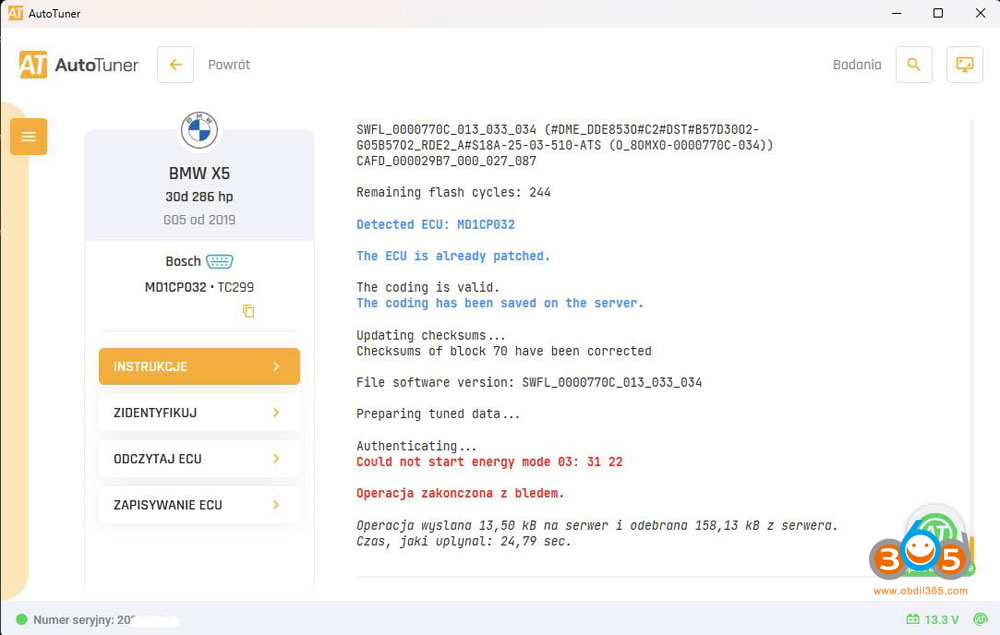Image resolution: width=1000 pixels, height=635 pixels.
Task: Click the 'File software version' log line
Action: [529, 383]
